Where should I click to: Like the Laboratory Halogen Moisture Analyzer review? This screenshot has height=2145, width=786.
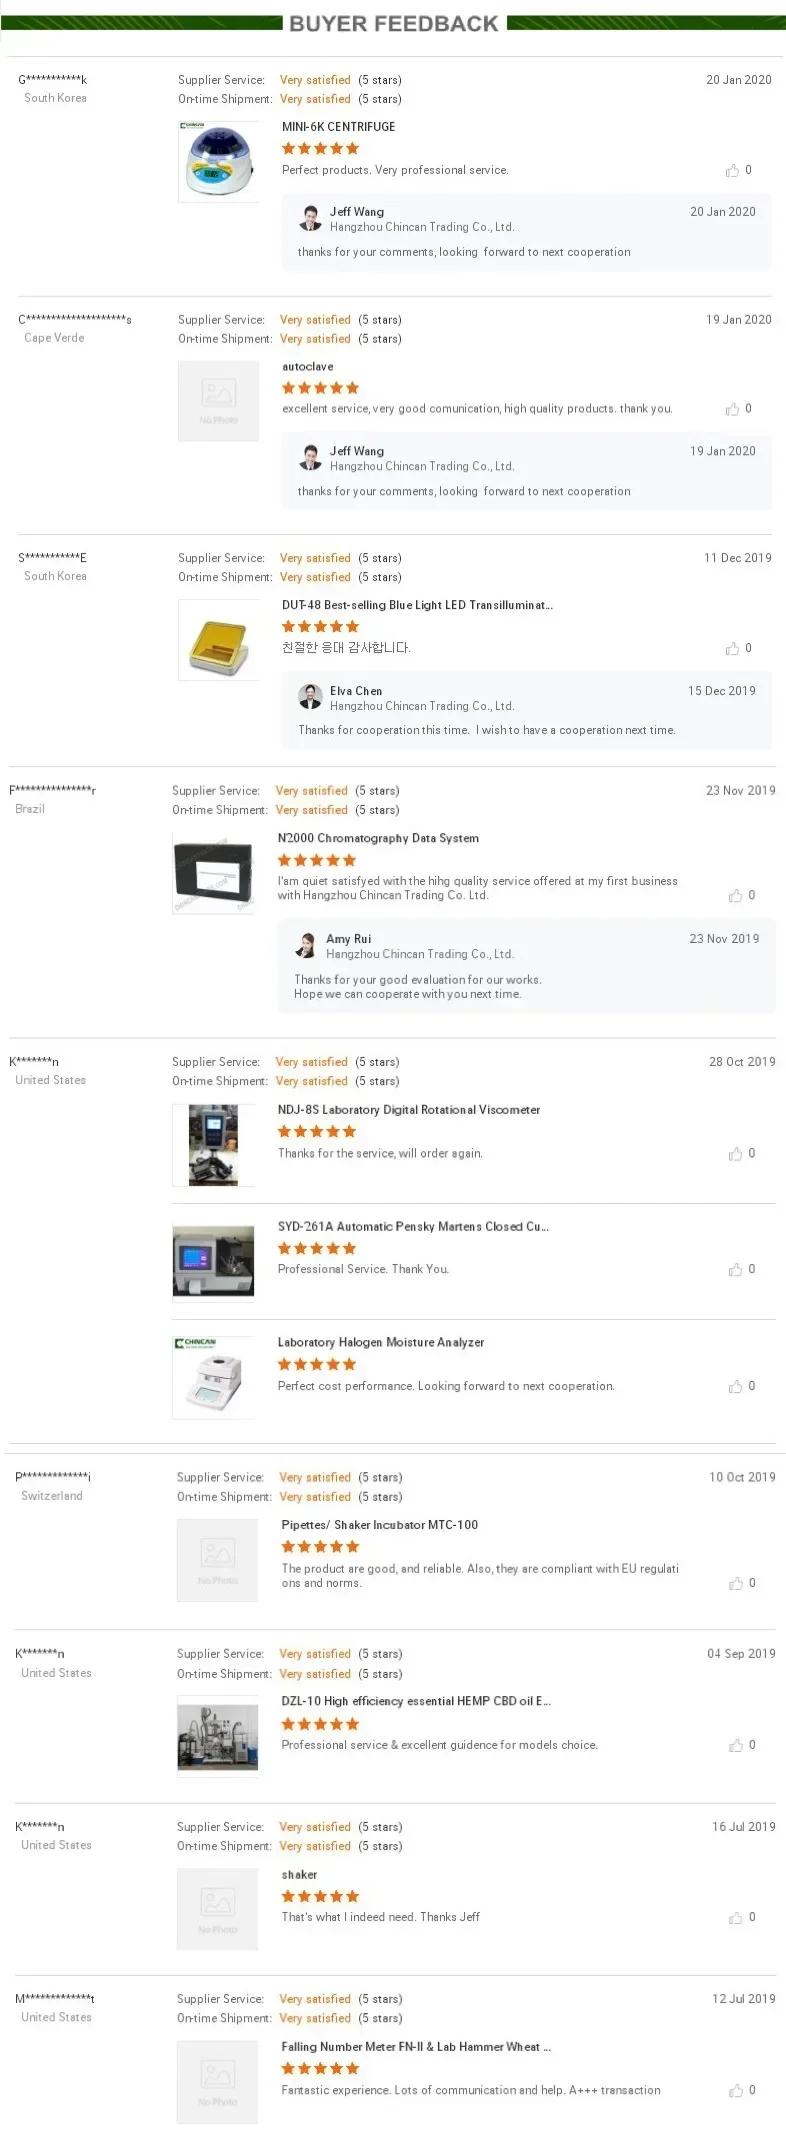point(736,1386)
